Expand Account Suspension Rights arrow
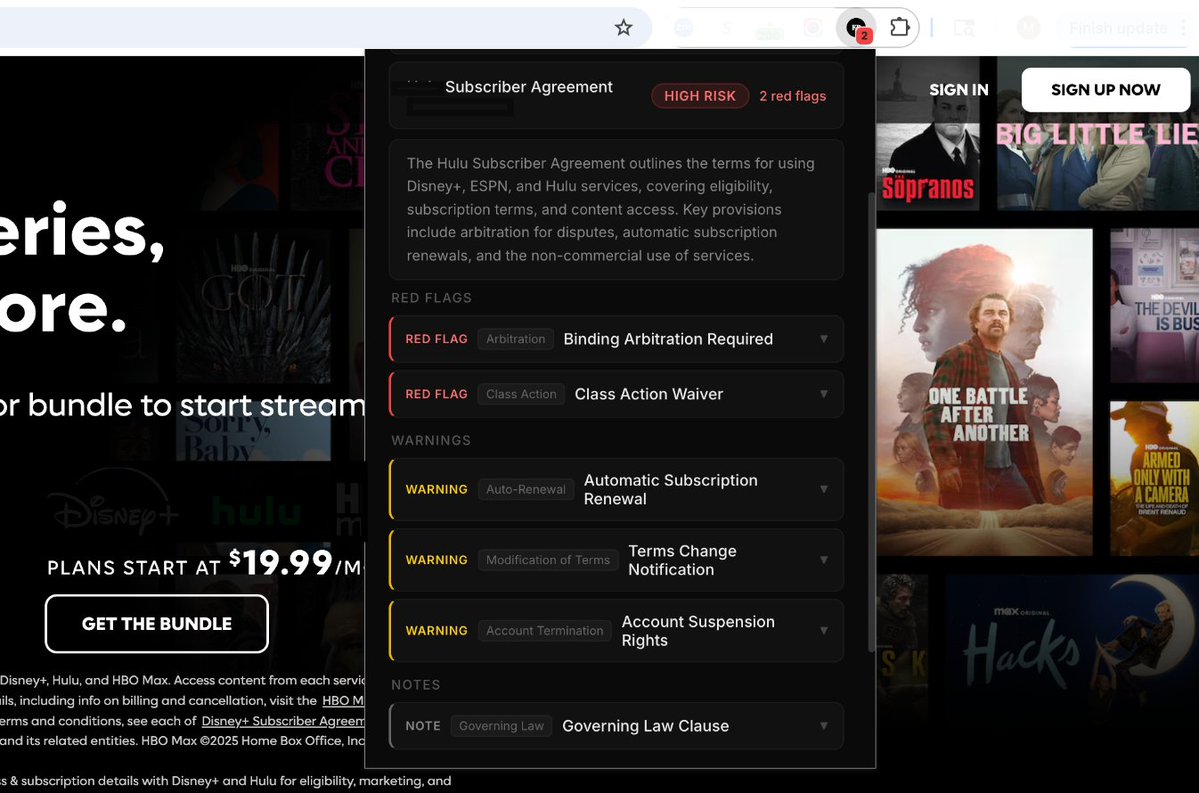This screenshot has width=1199, height=793. coord(824,631)
